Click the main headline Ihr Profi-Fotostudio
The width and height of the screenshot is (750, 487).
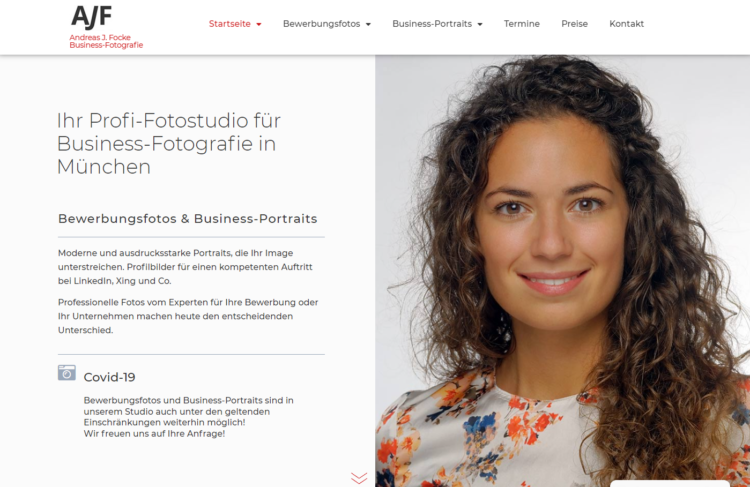[x=168, y=144]
